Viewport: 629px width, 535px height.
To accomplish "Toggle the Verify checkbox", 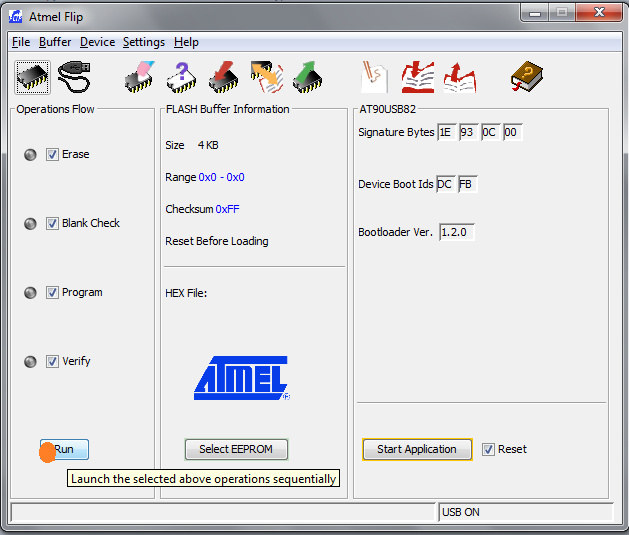I will pyautogui.click(x=52, y=361).
